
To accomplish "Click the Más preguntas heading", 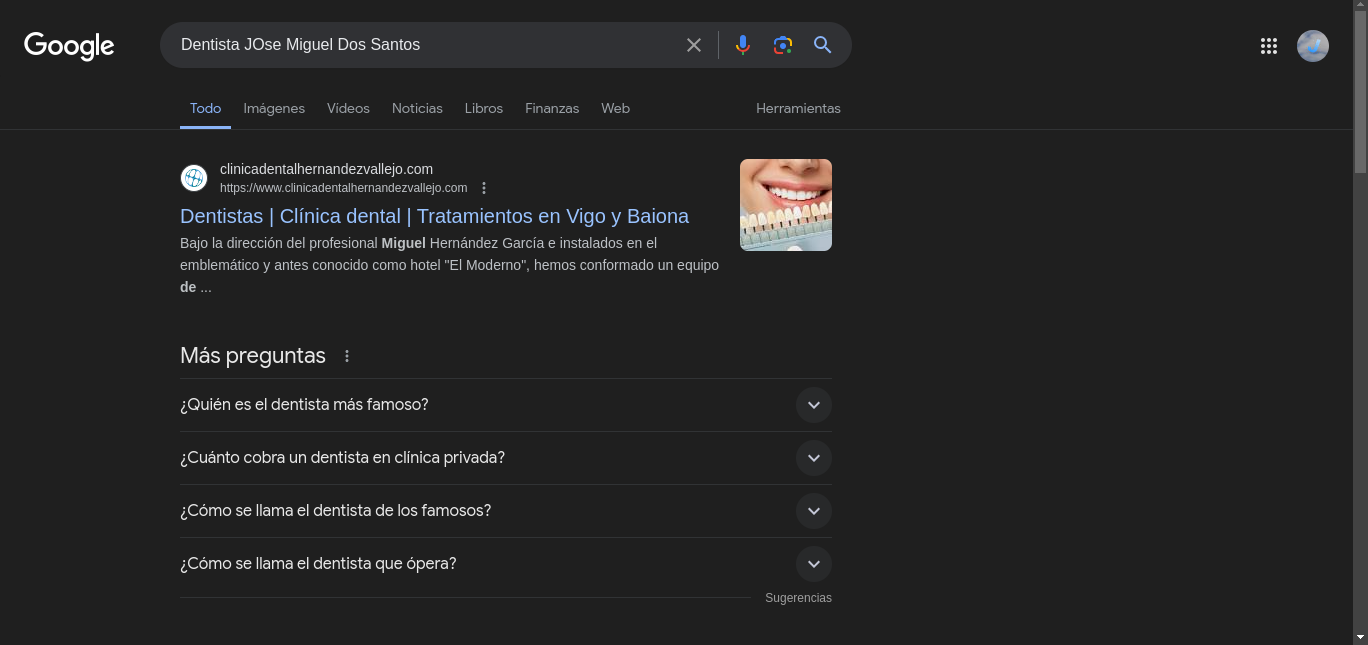I will [x=253, y=356].
